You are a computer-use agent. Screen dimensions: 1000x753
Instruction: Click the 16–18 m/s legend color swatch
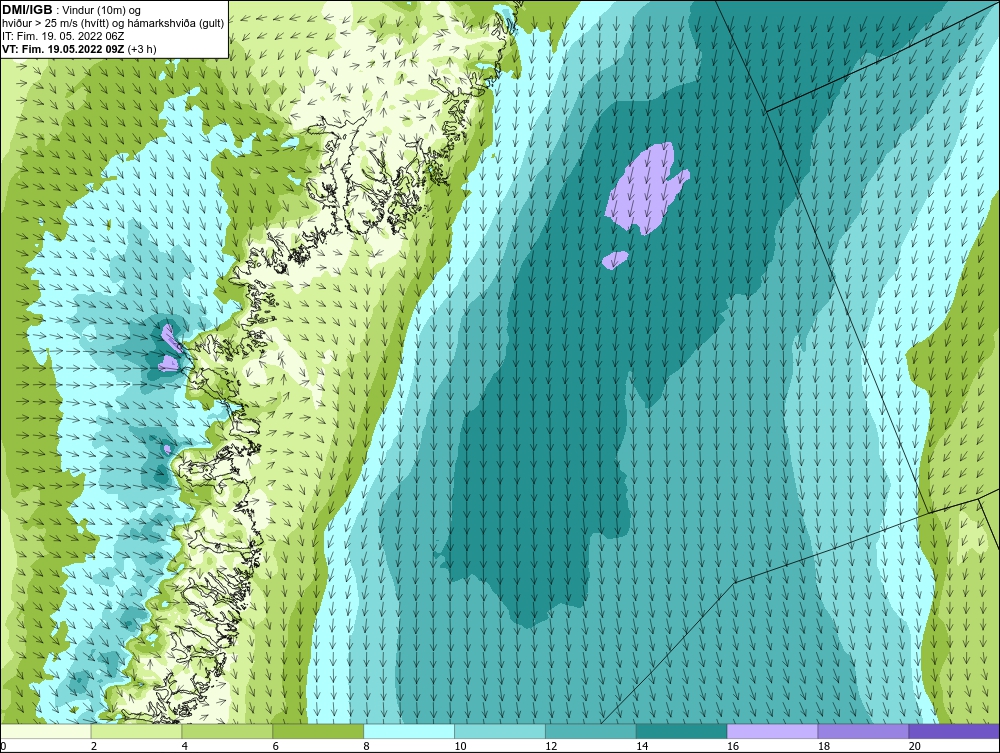pos(772,731)
